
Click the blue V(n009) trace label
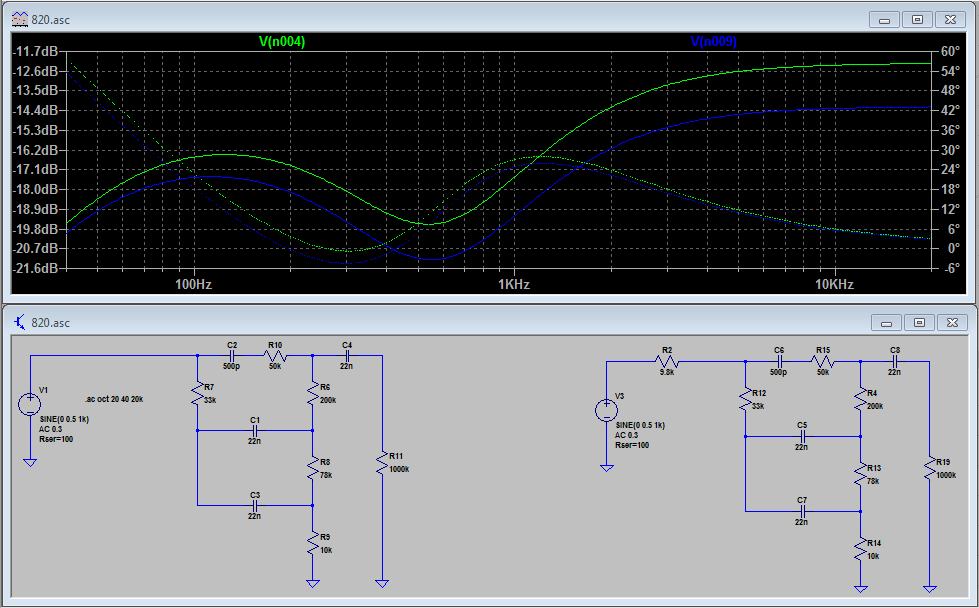pos(714,41)
